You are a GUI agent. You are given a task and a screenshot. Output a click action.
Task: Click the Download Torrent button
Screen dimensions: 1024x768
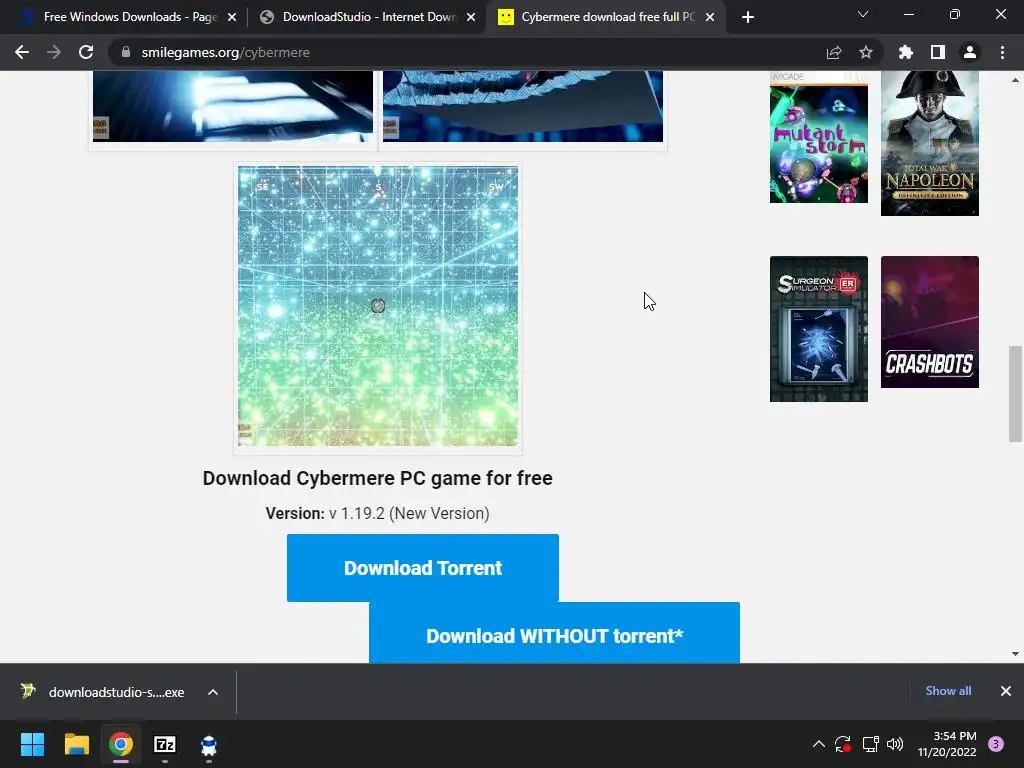pyautogui.click(x=423, y=568)
